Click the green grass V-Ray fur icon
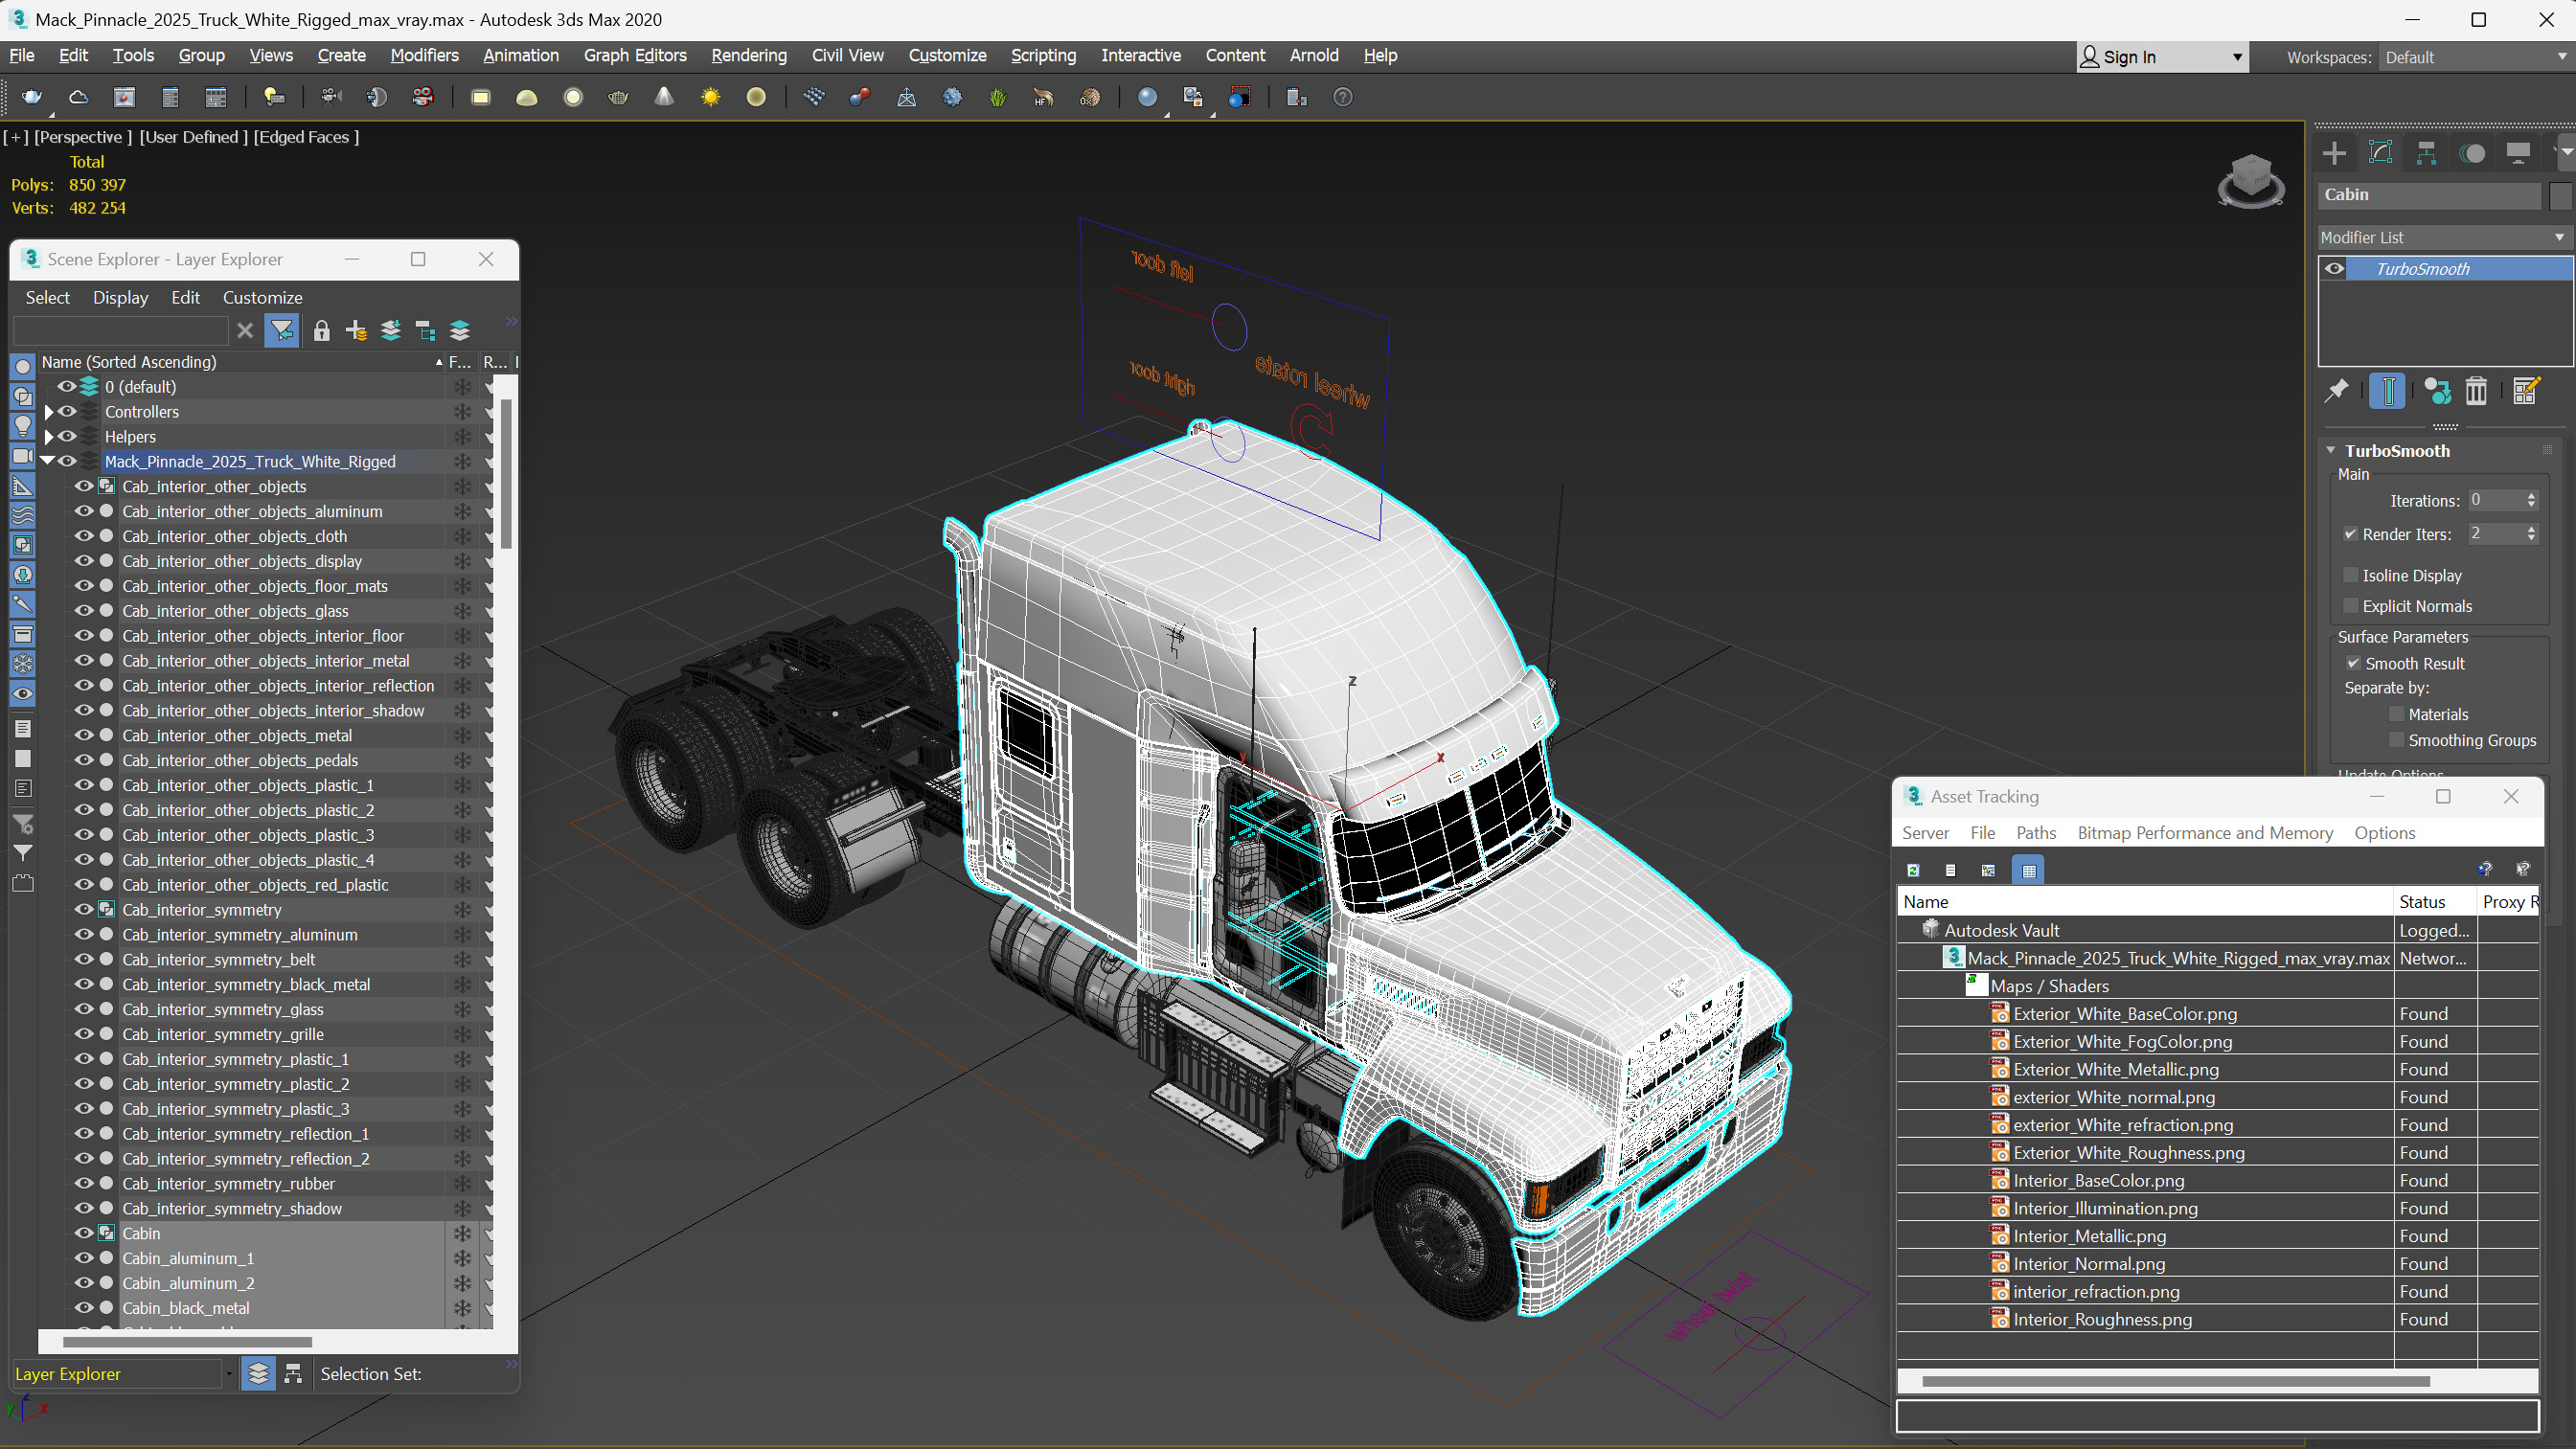The height and width of the screenshot is (1449, 2576). 997,97
